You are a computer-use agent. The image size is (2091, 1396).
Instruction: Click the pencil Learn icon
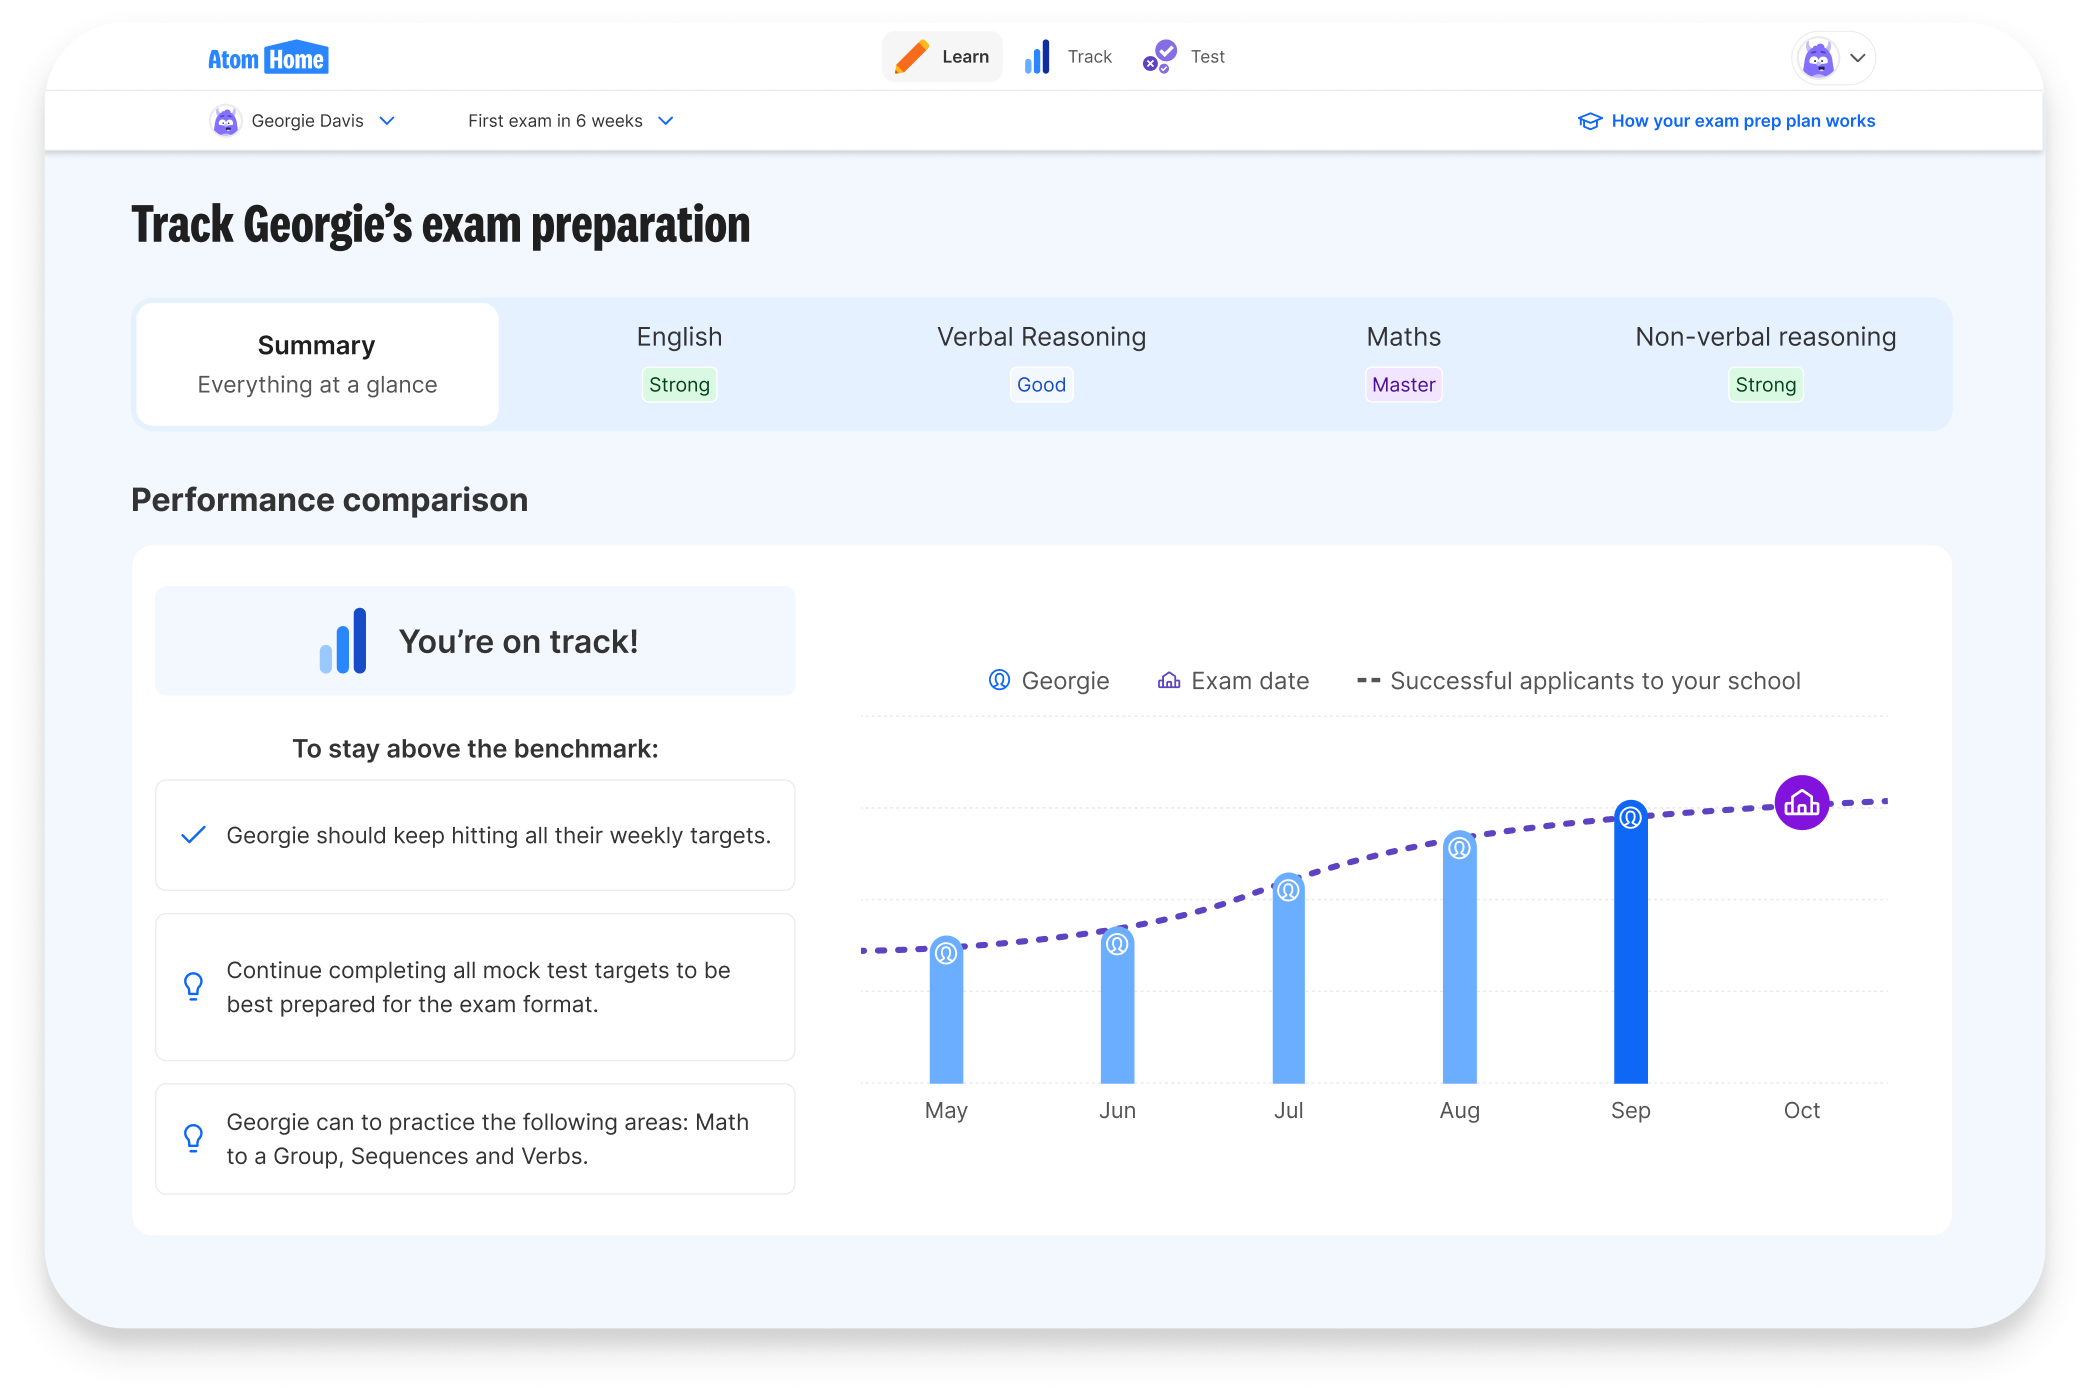[911, 57]
